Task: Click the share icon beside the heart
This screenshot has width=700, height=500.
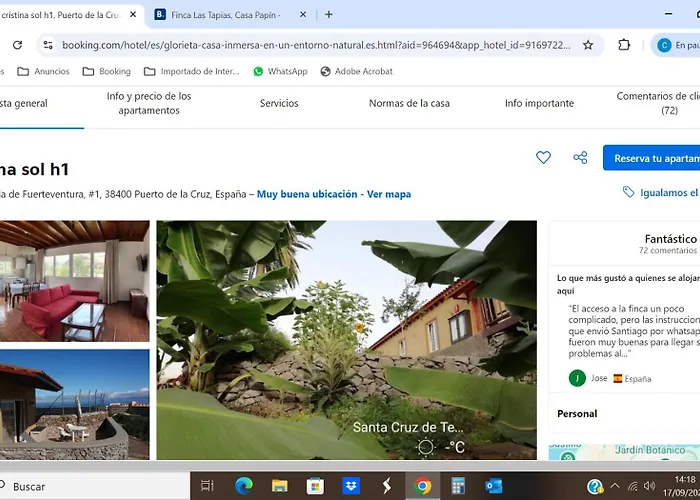Action: pyautogui.click(x=580, y=158)
